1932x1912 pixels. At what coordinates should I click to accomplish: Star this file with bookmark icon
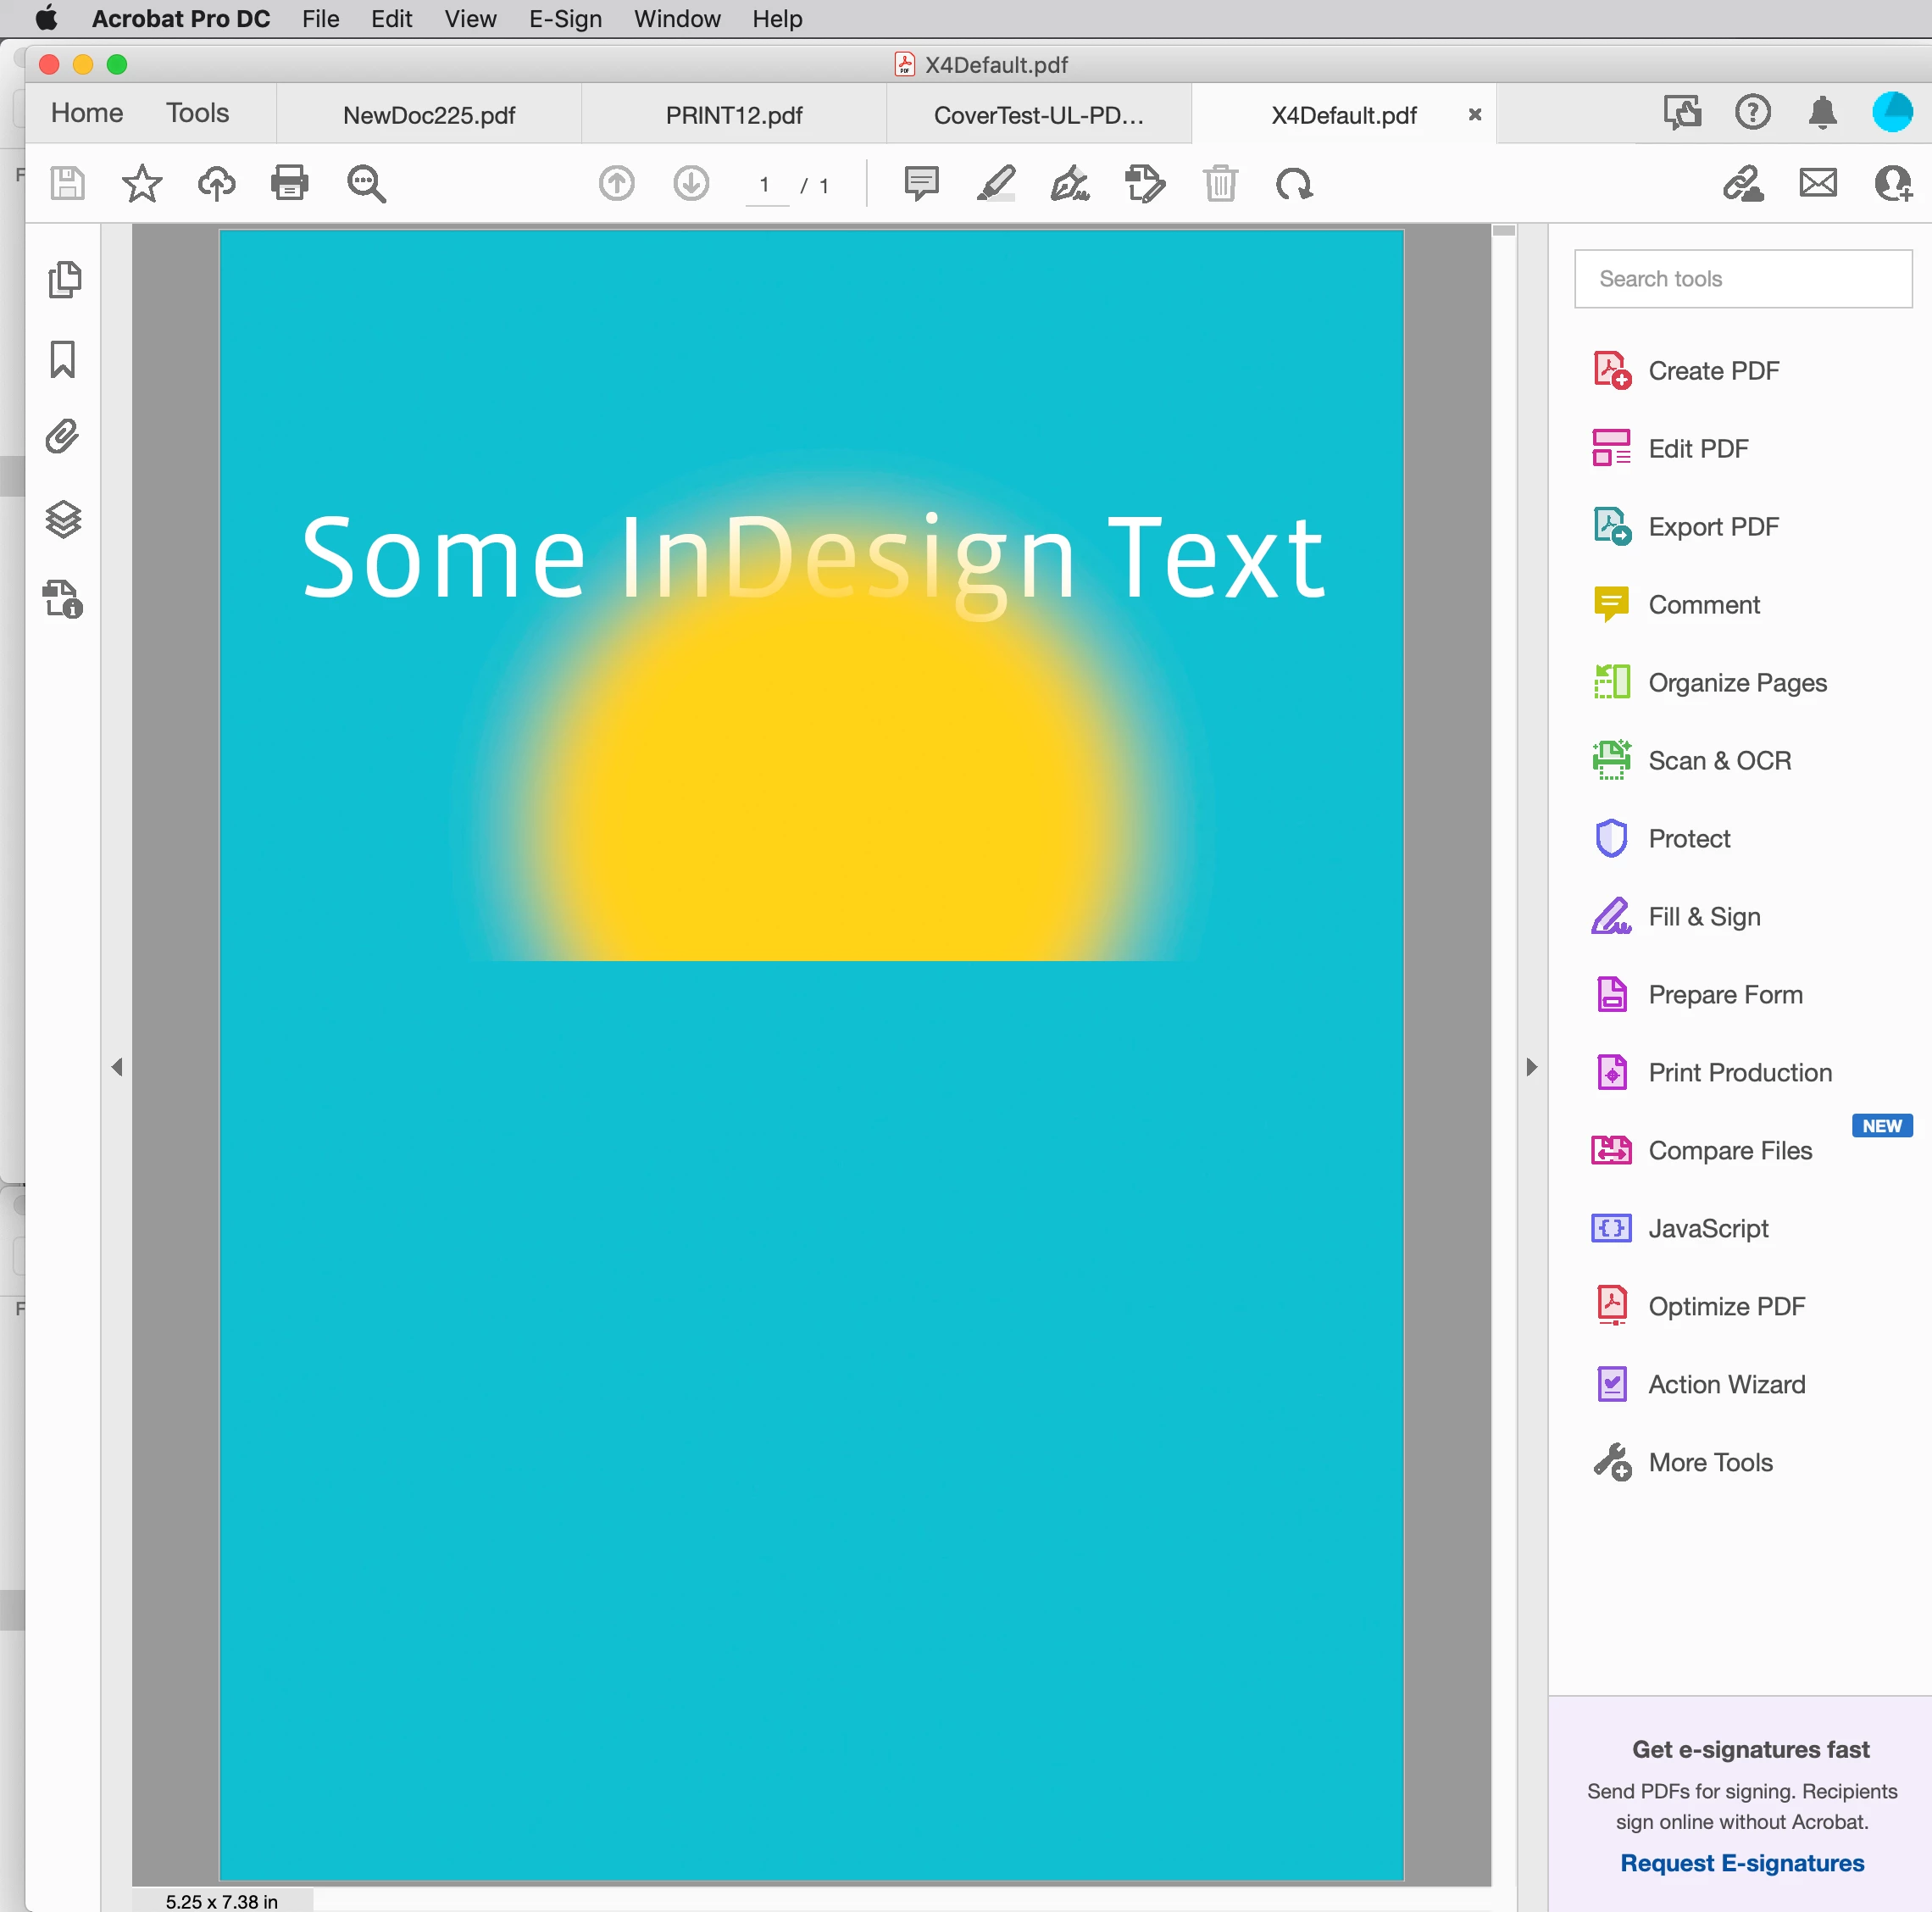point(142,184)
